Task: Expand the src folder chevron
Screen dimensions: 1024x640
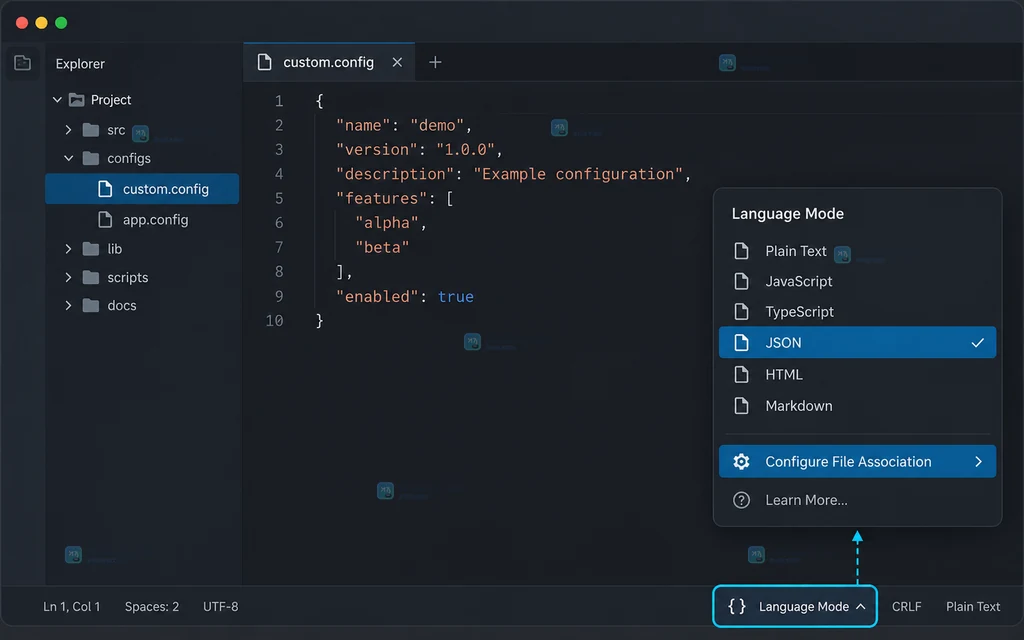Action: click(68, 130)
